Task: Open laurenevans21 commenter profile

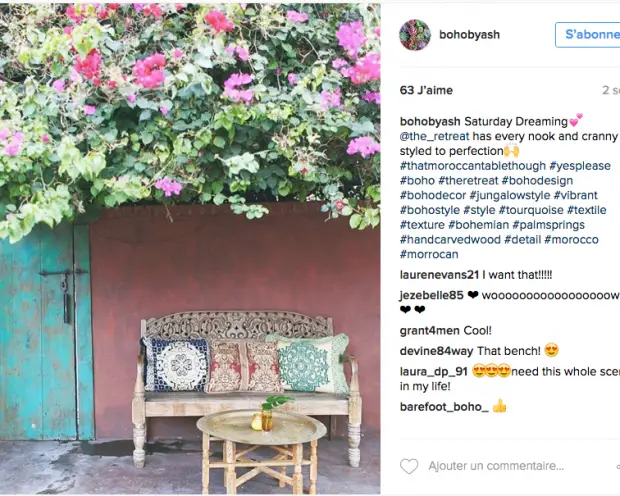Action: 439,275
